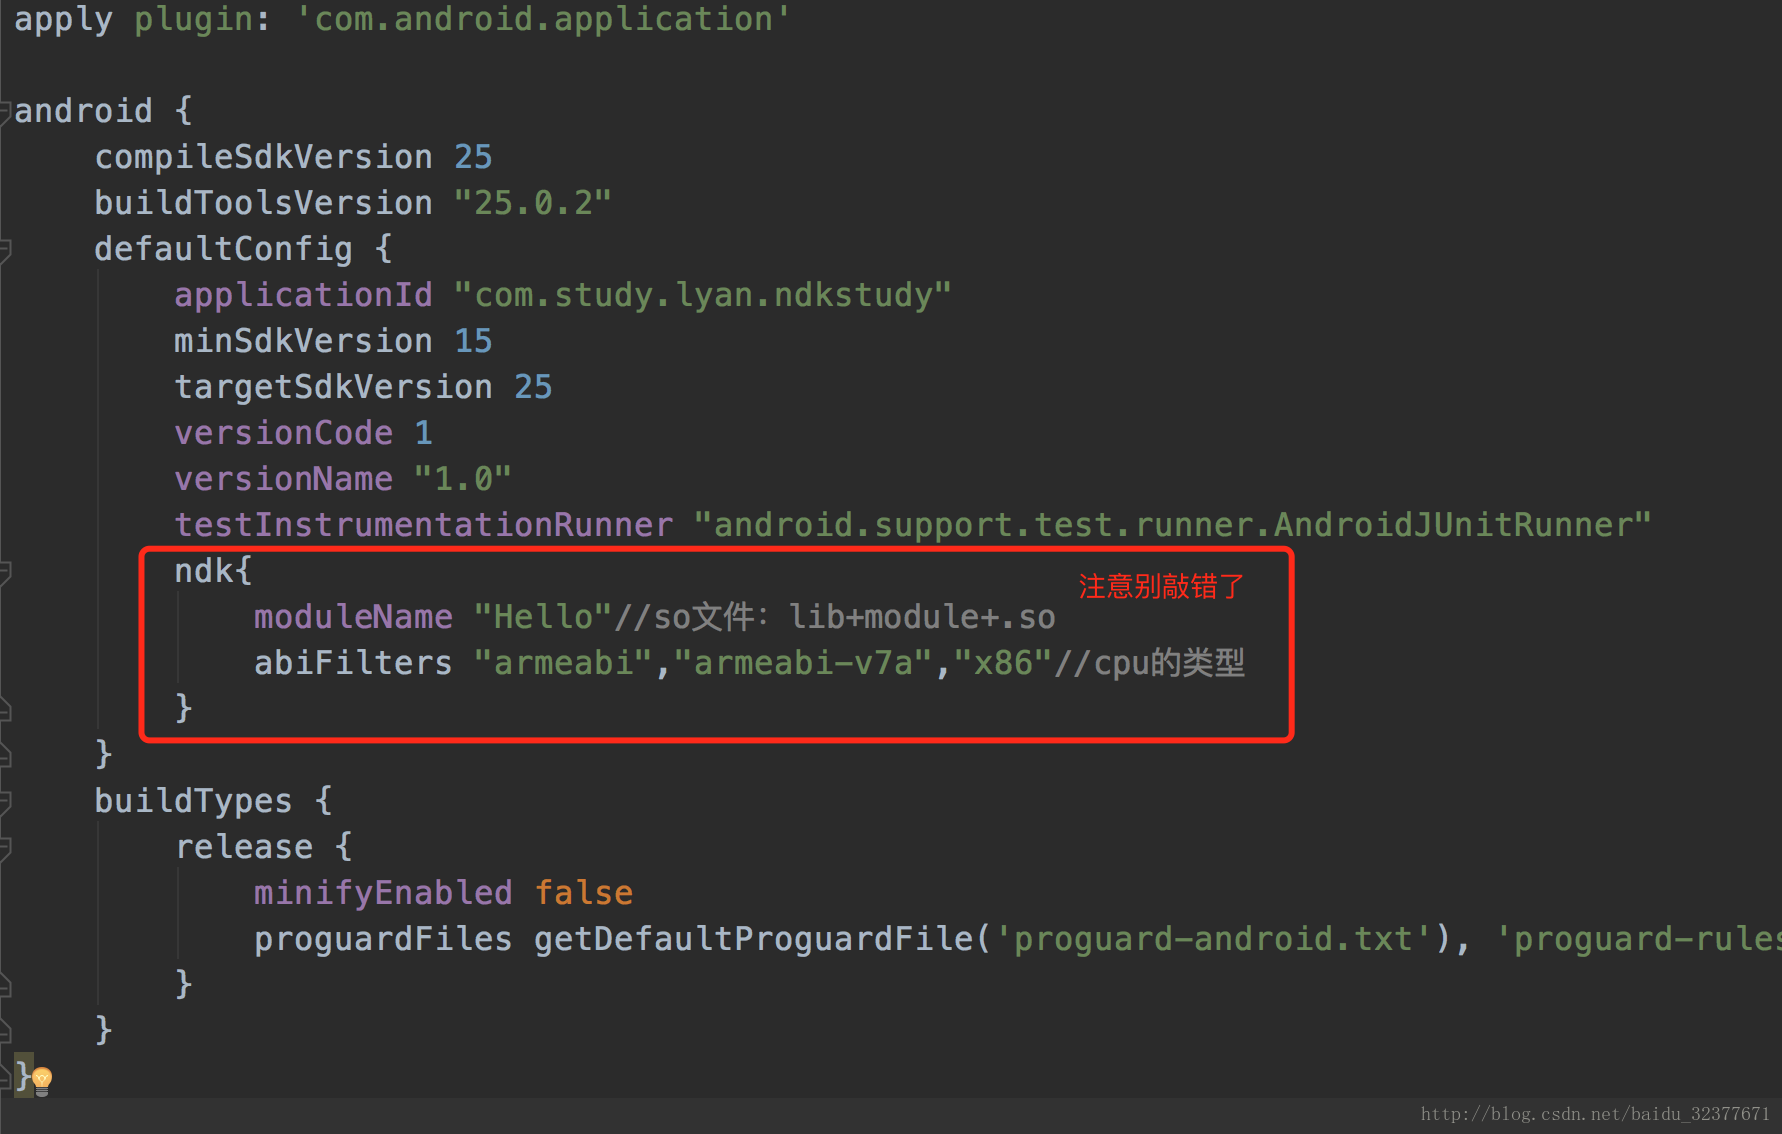The height and width of the screenshot is (1134, 1782).
Task: Click the value 25 after compileSdkVersion
Action: click(473, 157)
